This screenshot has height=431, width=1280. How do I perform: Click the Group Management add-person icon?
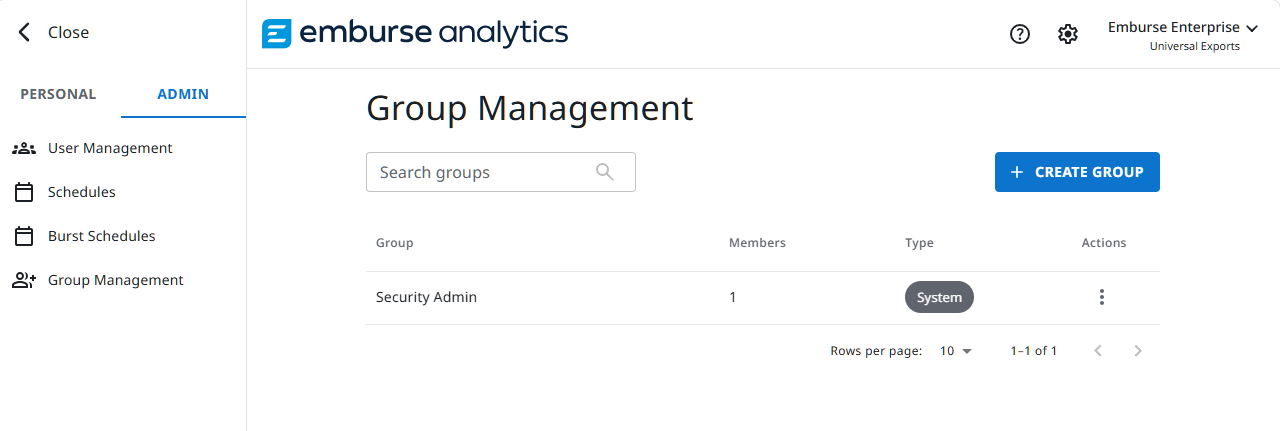pyautogui.click(x=24, y=280)
